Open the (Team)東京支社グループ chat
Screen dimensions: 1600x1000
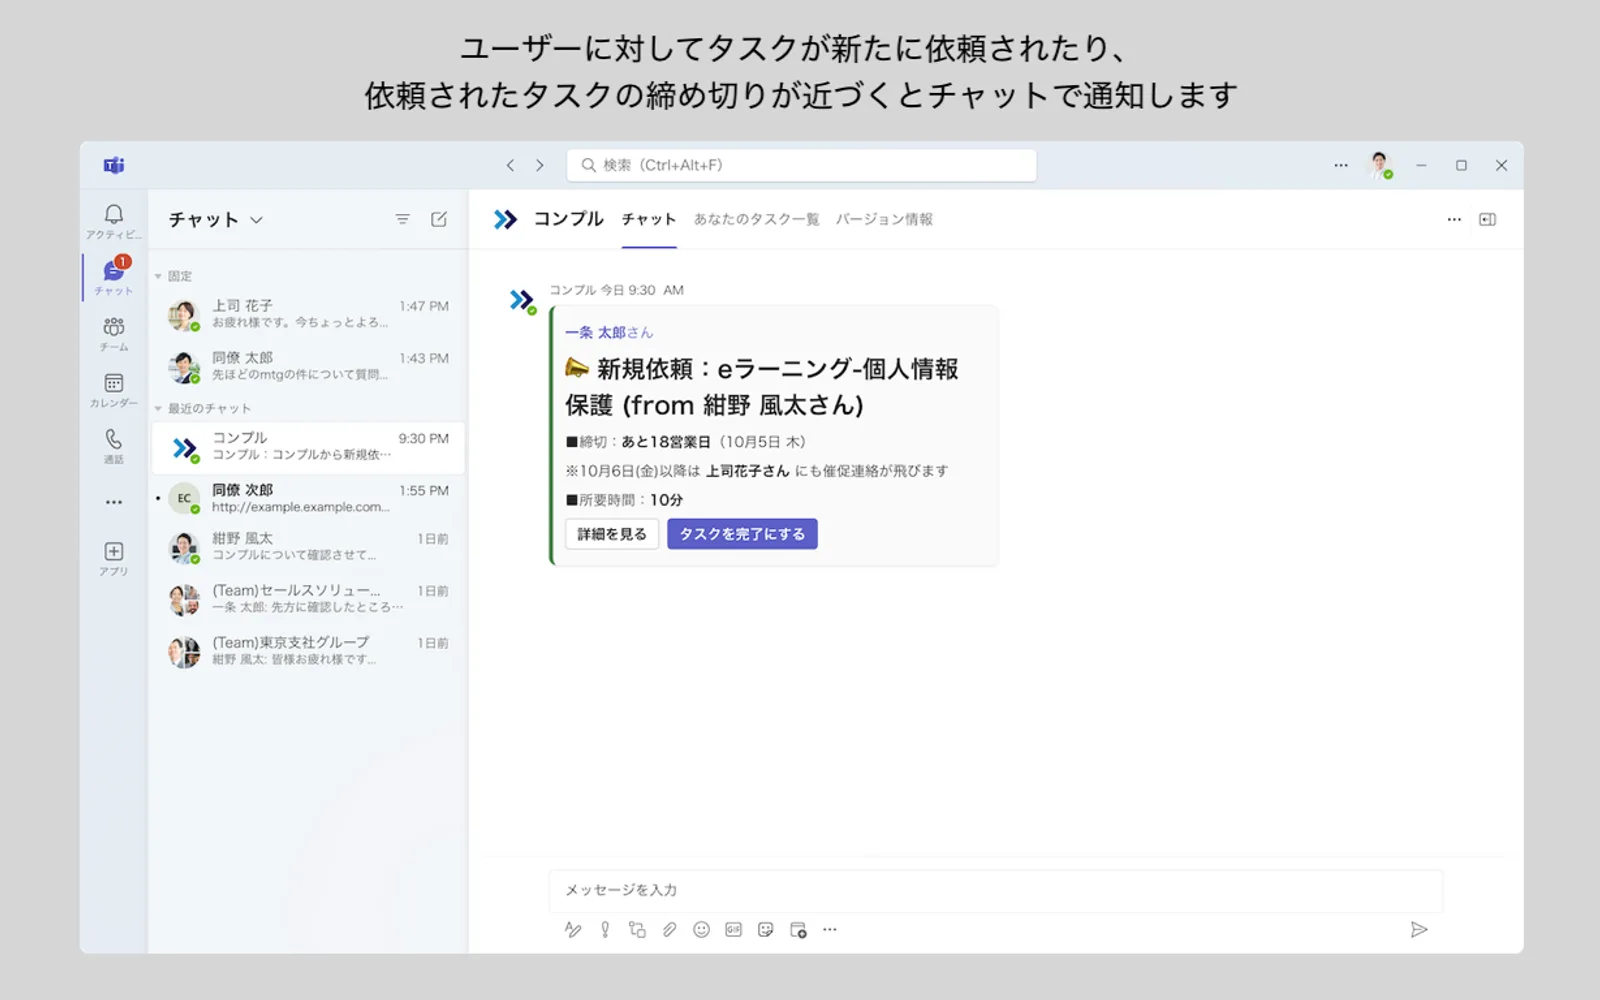click(308, 651)
